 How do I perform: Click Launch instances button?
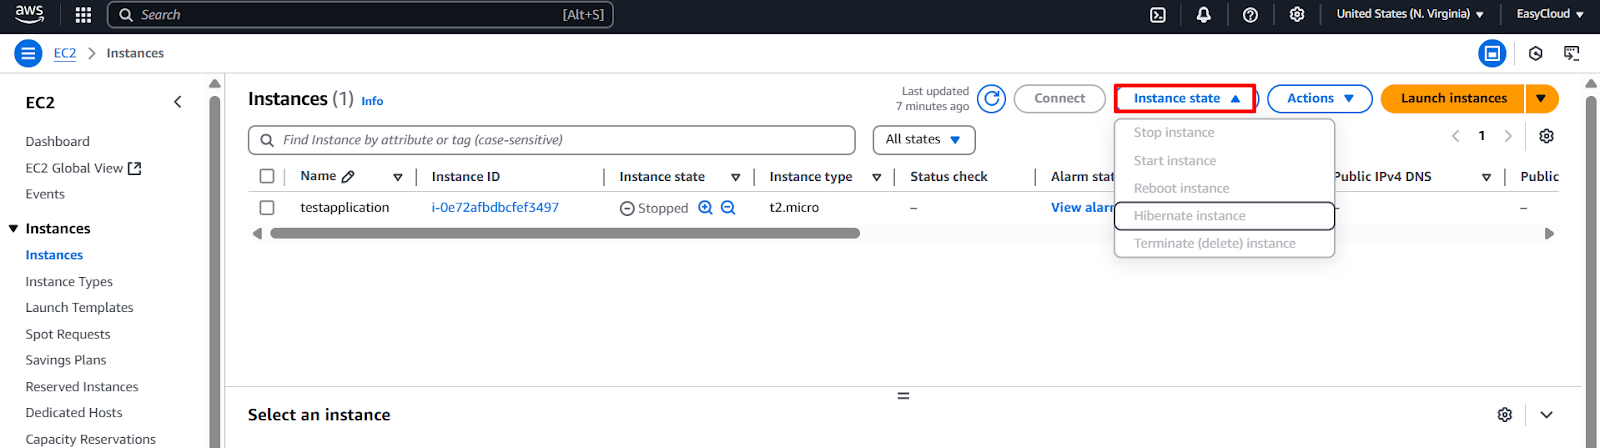pos(1453,98)
